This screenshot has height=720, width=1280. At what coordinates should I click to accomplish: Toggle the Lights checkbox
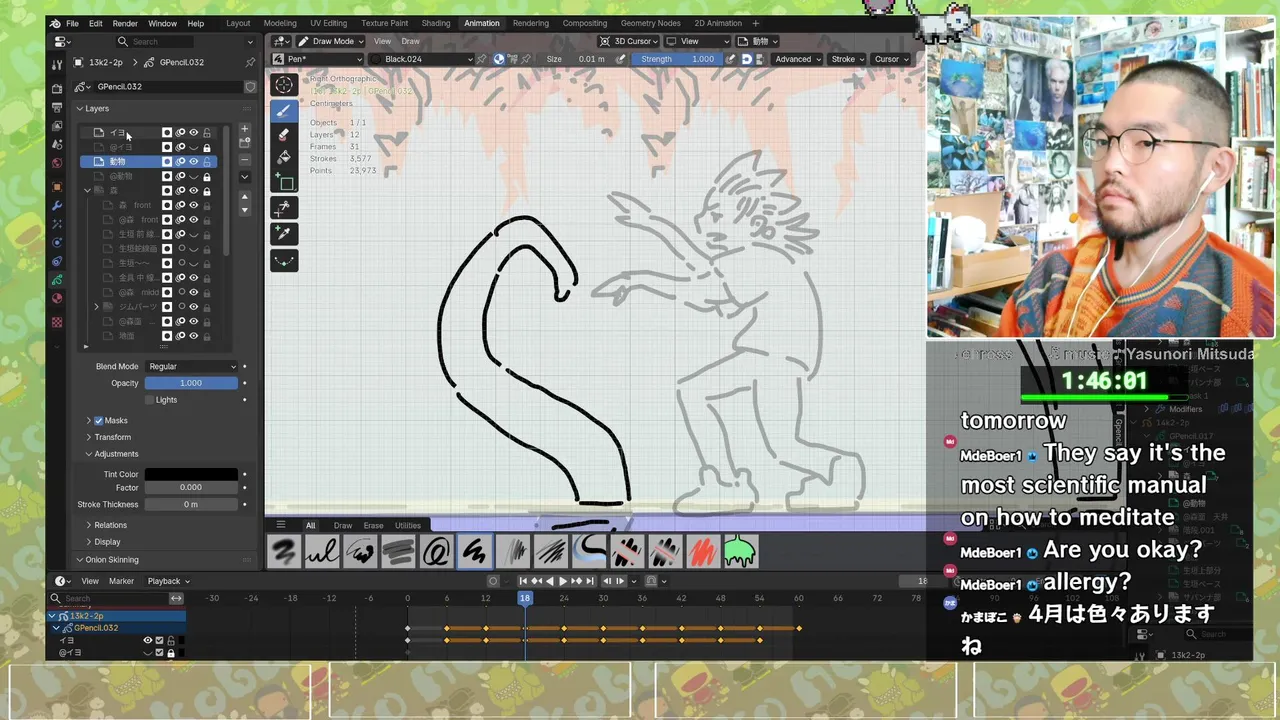click(x=150, y=400)
